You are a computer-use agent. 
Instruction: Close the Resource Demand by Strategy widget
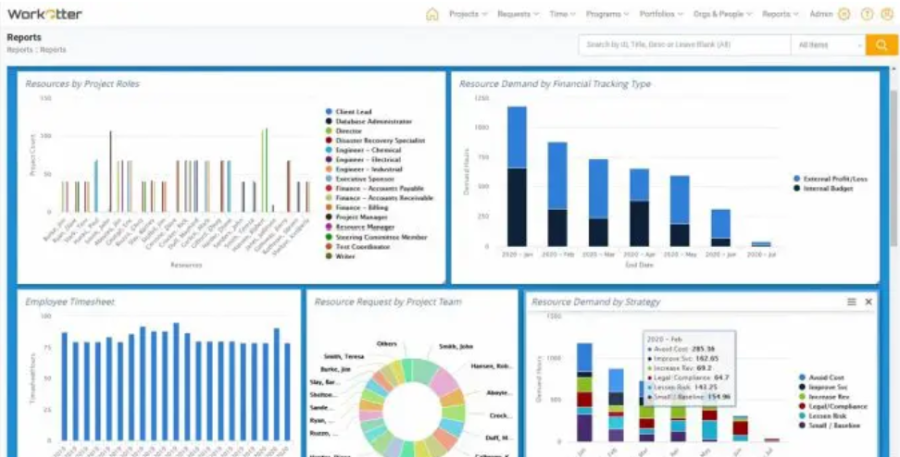pyautogui.click(x=868, y=301)
